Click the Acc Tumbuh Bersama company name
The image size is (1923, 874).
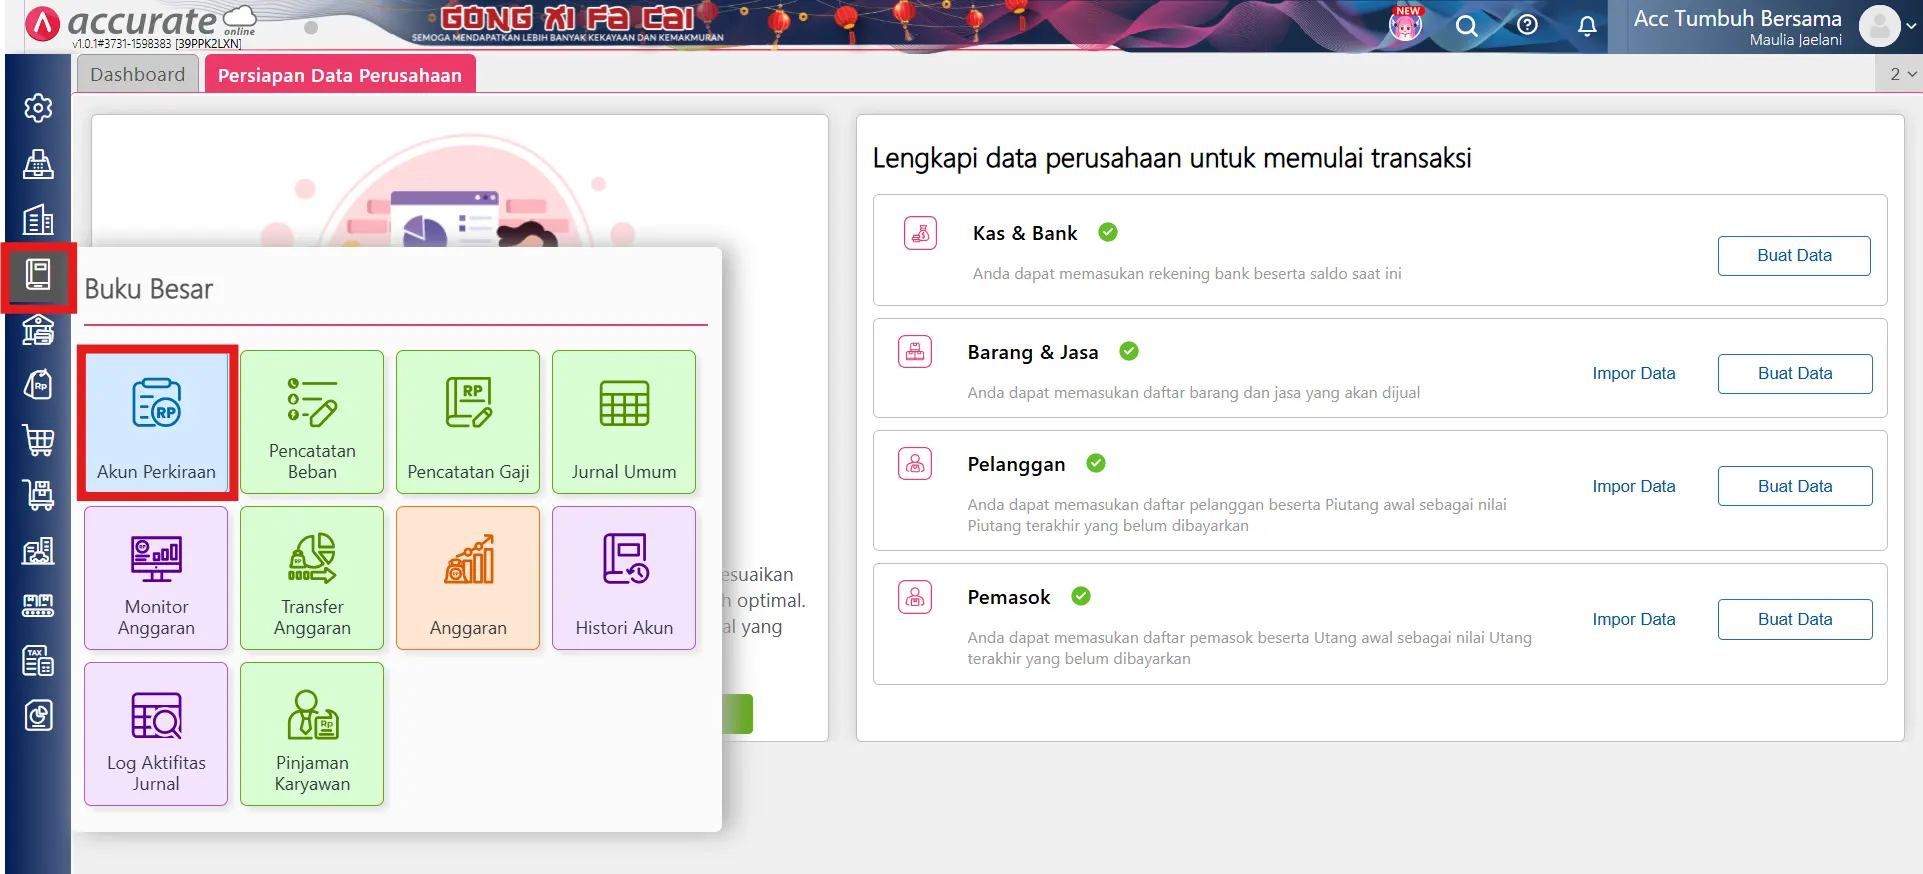coord(1737,18)
